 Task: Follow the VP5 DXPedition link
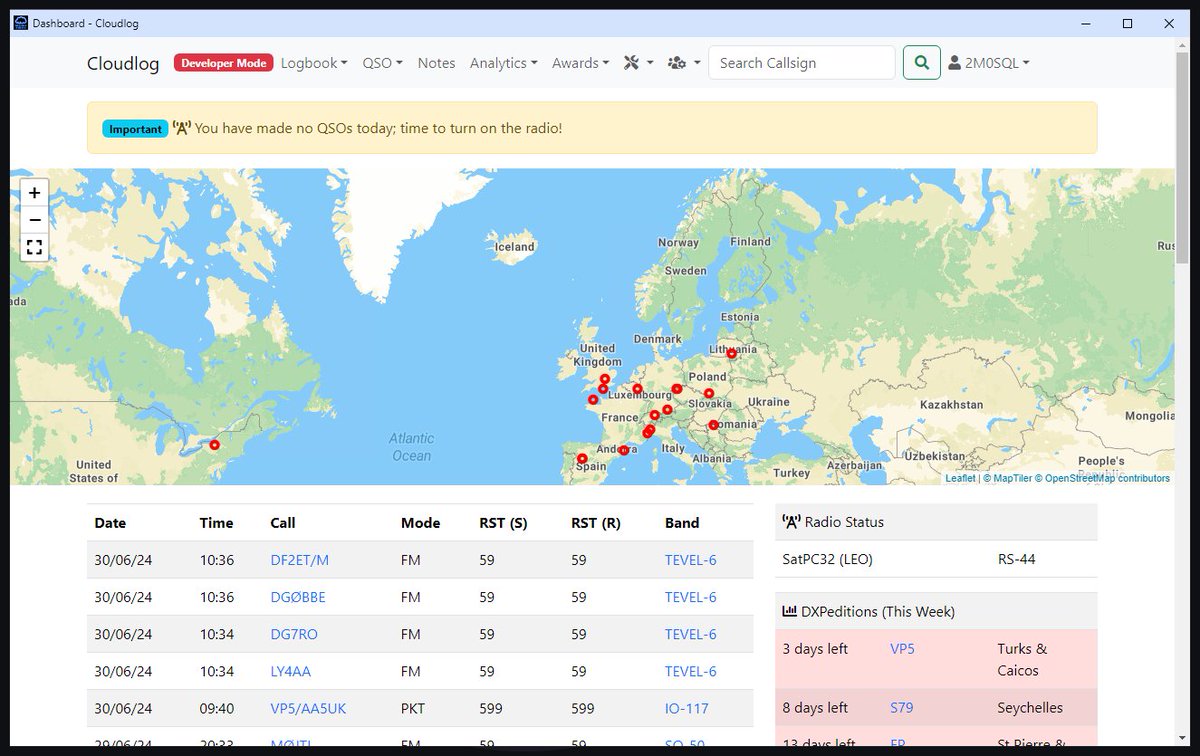(x=902, y=648)
